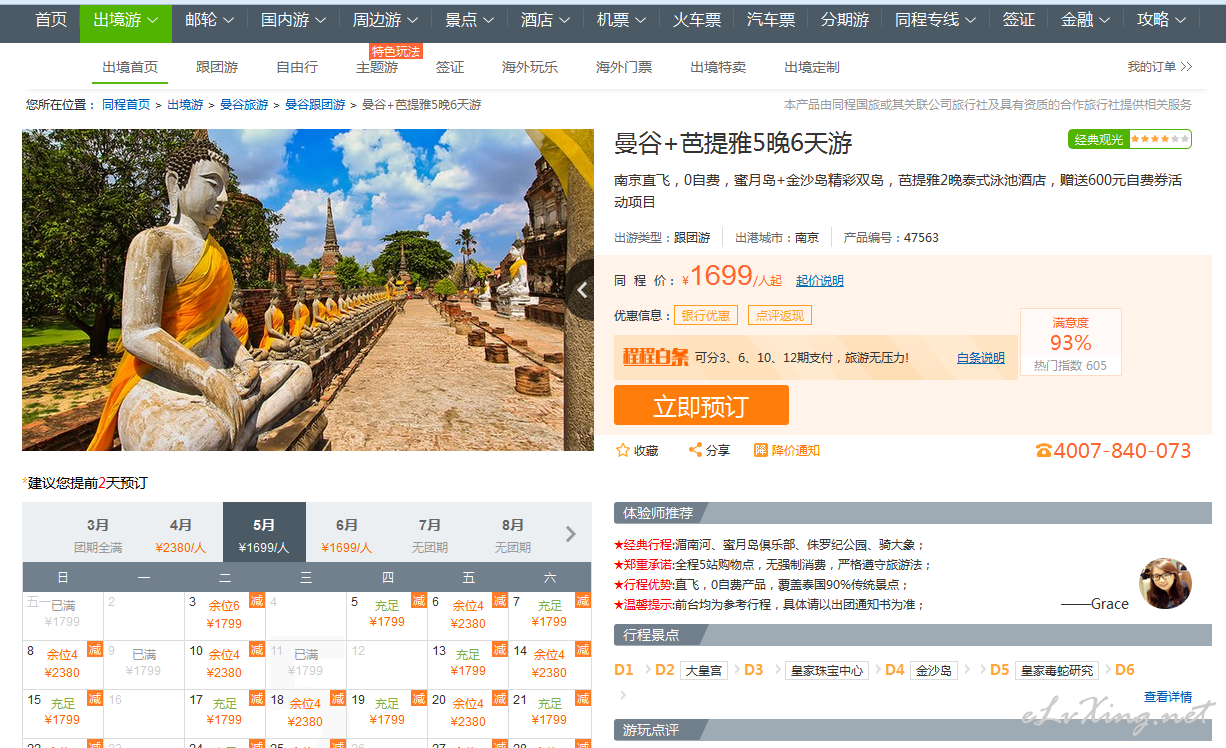Viewport: 1226px width, 748px height.
Task: Select the 4月 month tab in the calendar
Action: [x=181, y=534]
